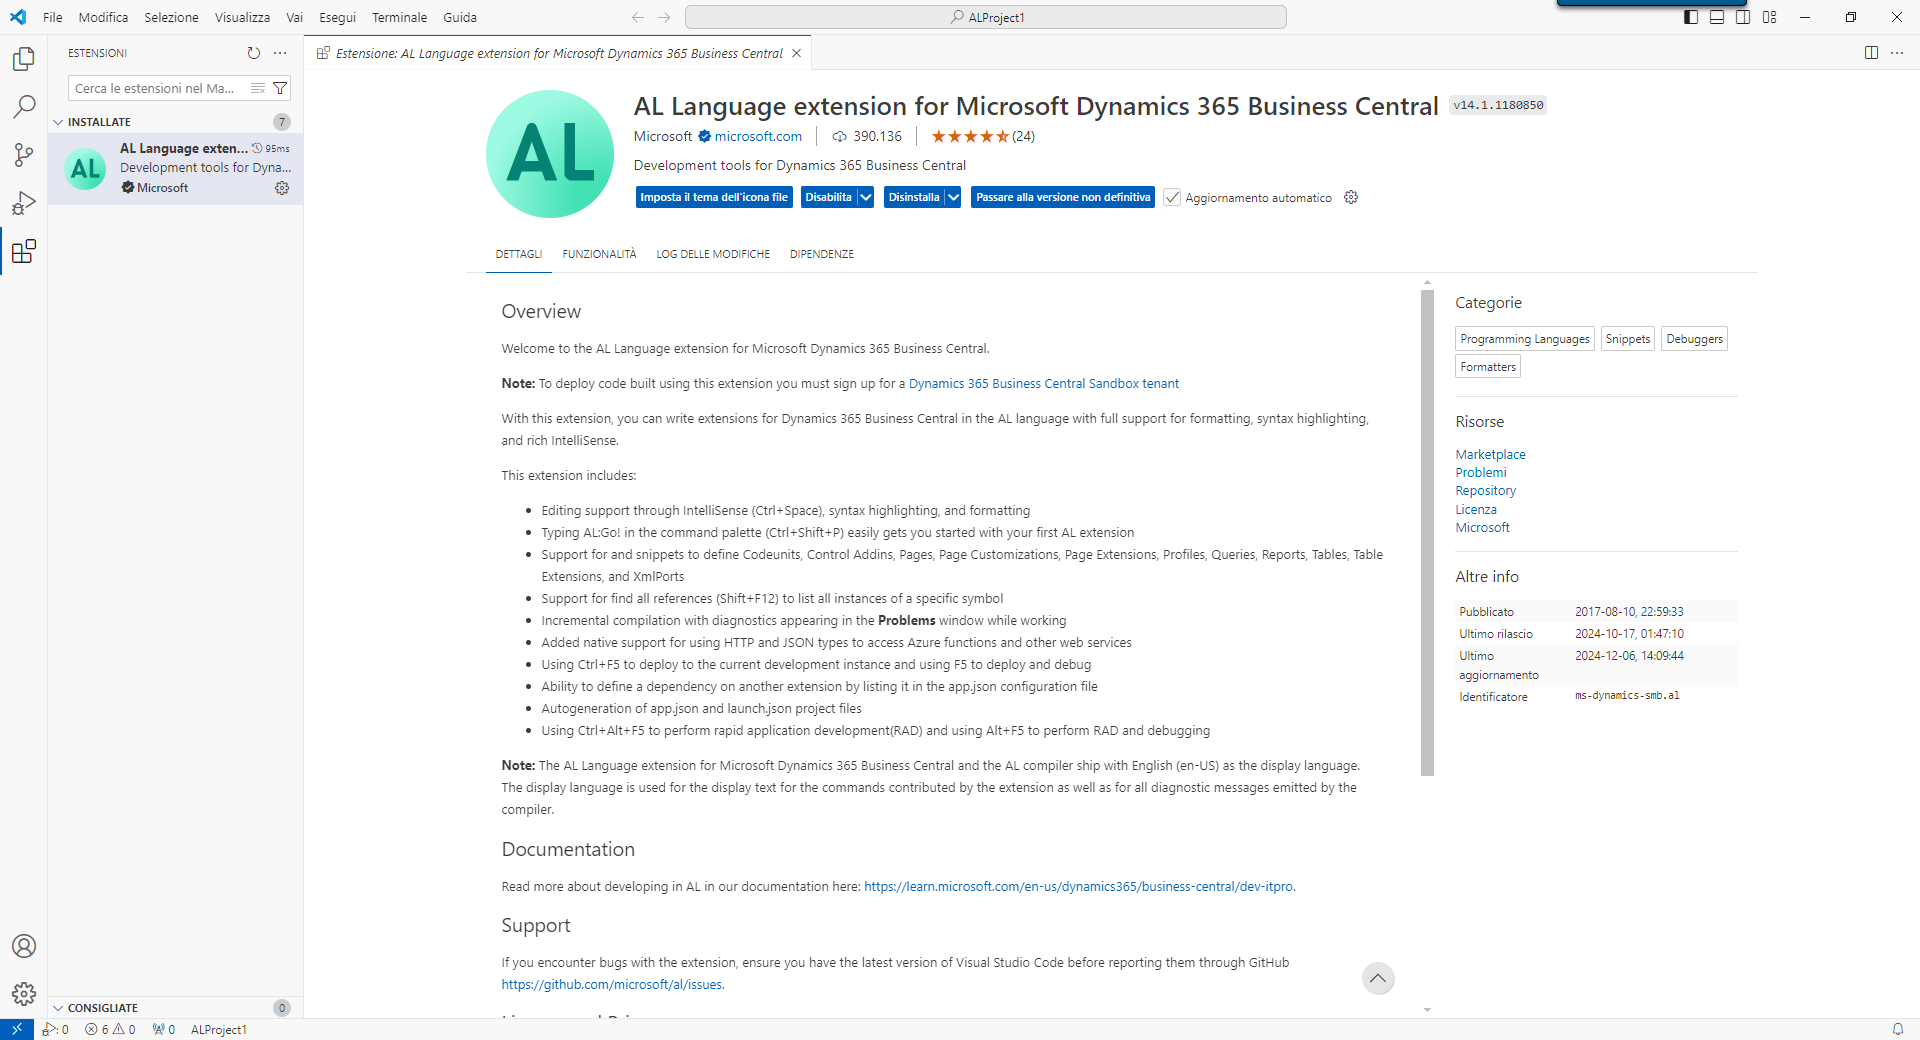1920x1040 pixels.
Task: Open extension settings gear beside Aggiornamento automatico
Action: coord(1351,197)
